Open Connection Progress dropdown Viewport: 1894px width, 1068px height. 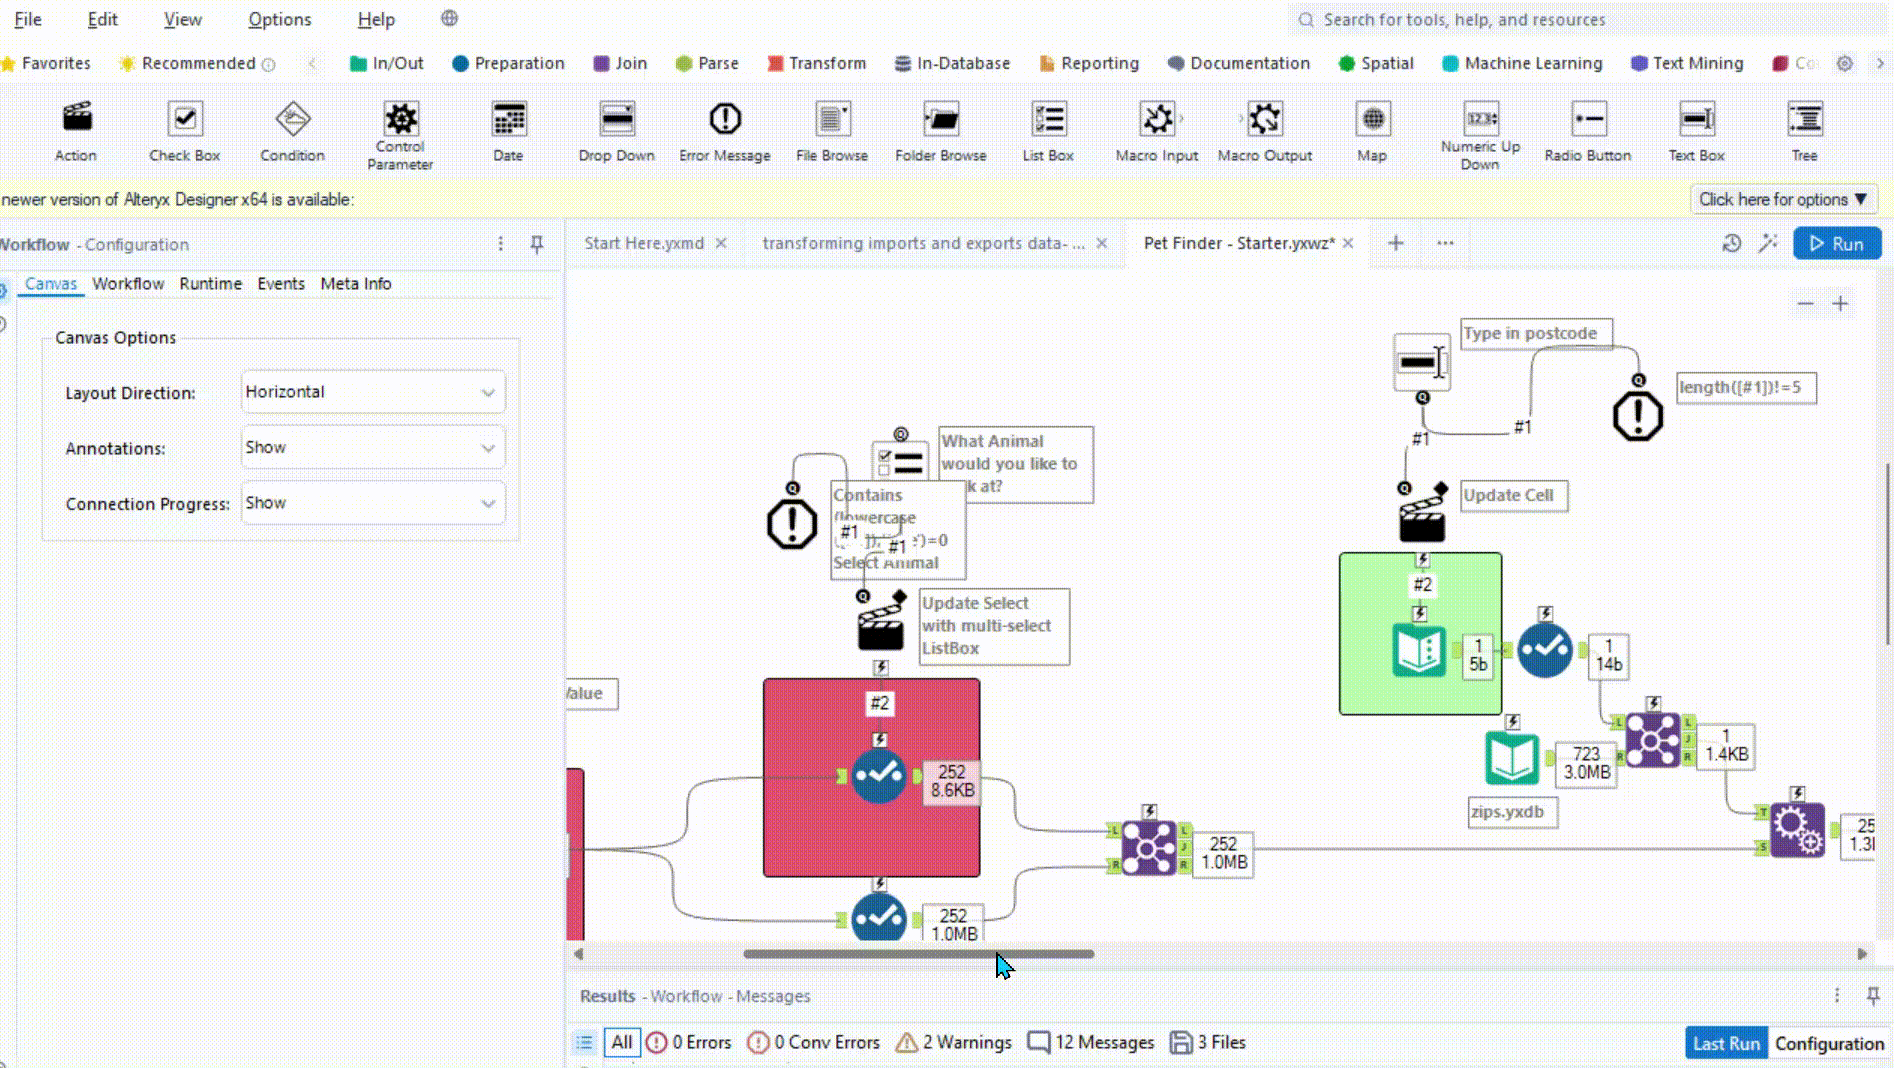[373, 503]
